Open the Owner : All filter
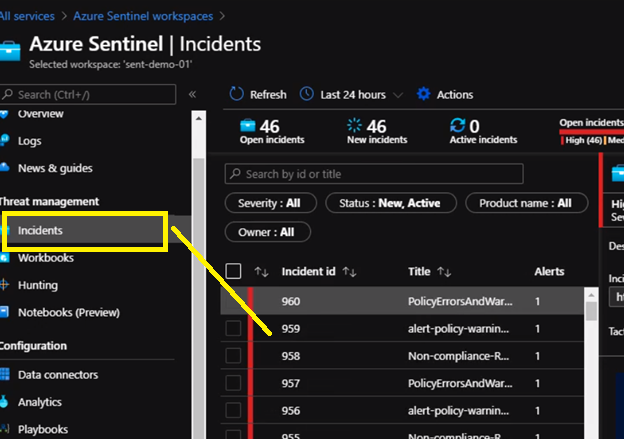Screen dimensions: 624x442 267,232
